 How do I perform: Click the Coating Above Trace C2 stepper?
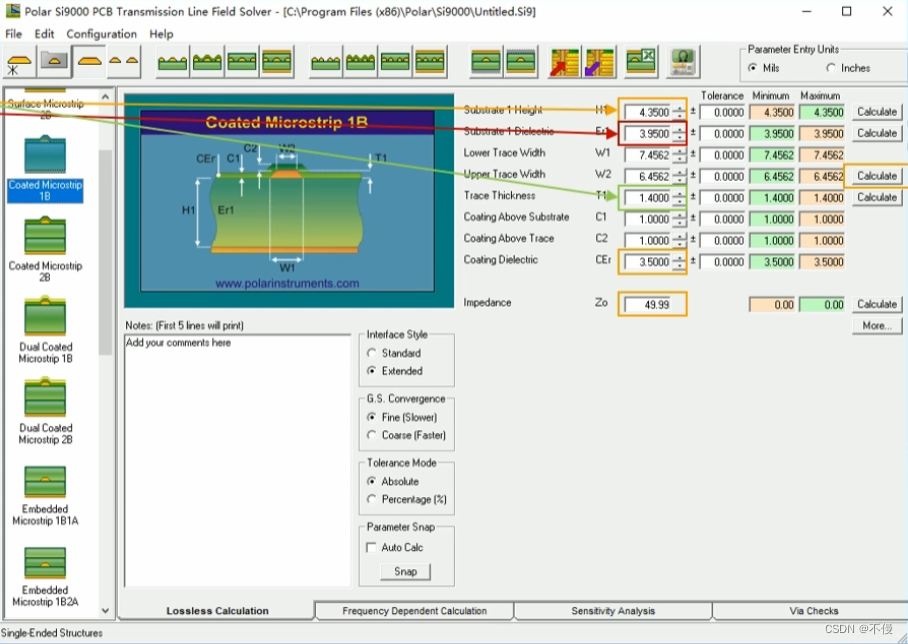point(679,240)
